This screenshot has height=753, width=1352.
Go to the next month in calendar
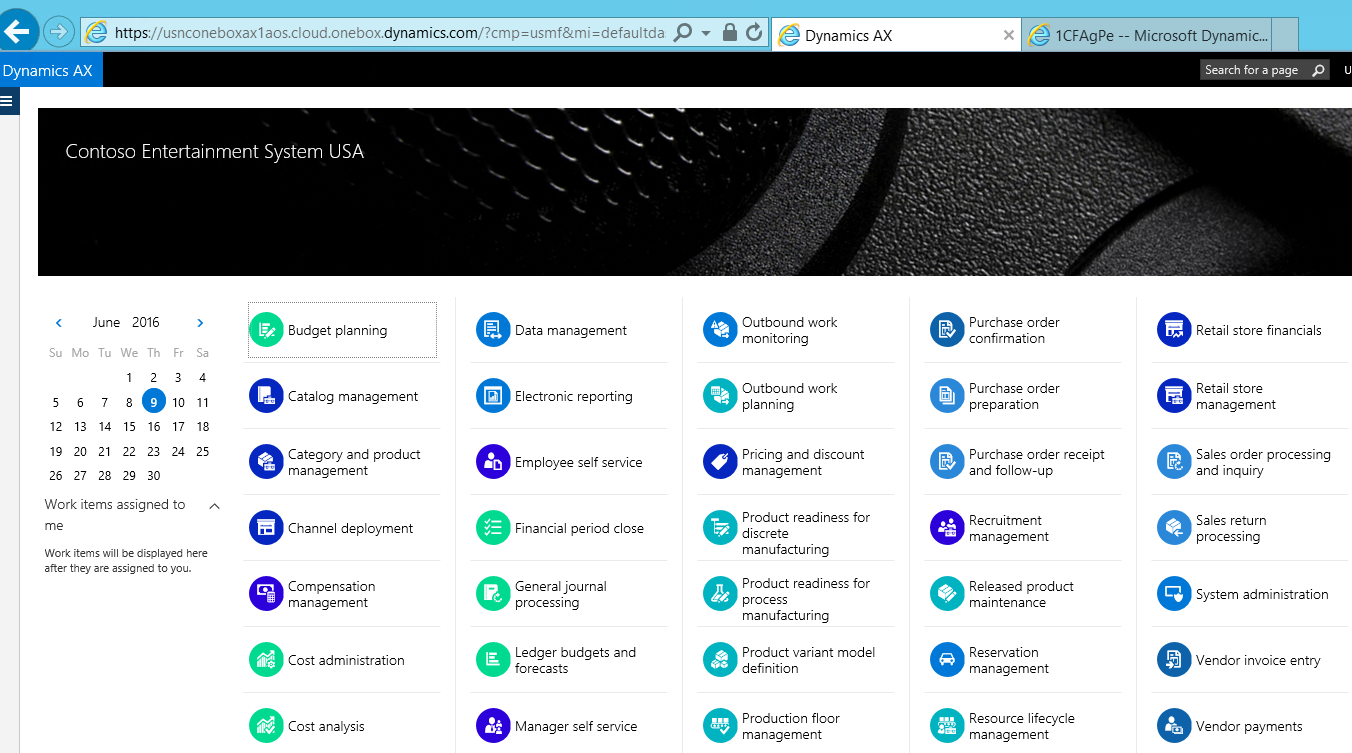(200, 323)
